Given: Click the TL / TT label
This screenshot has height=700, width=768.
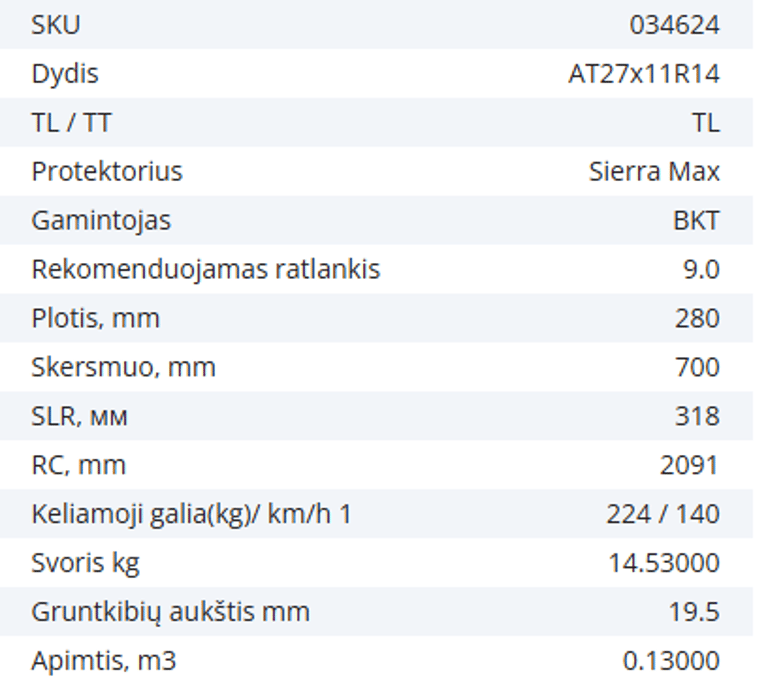Looking at the screenshot, I should coord(71,123).
